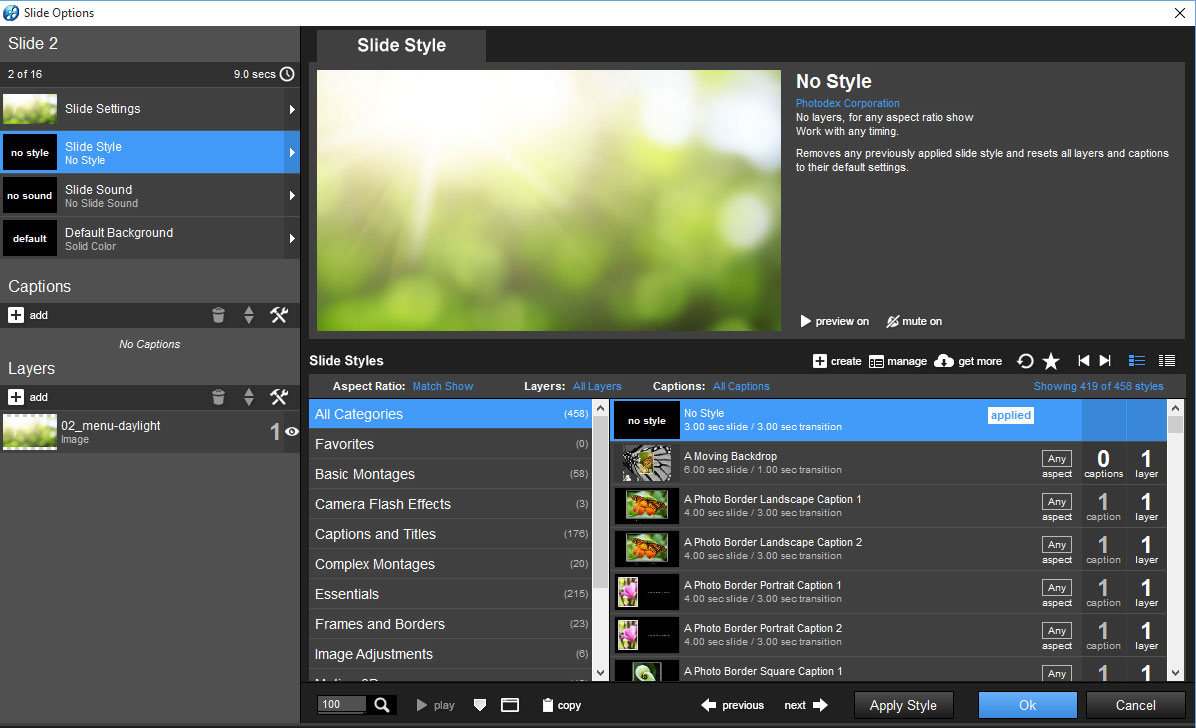The height and width of the screenshot is (728, 1196).
Task: Click the shield marker icon beside play
Action: 480,705
